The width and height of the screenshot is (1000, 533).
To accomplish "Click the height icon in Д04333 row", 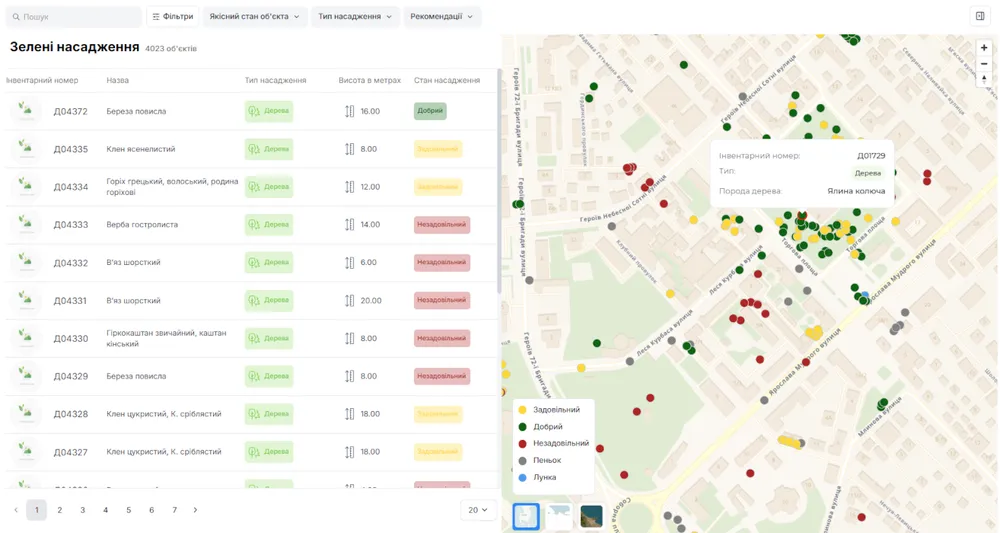I will point(349,224).
